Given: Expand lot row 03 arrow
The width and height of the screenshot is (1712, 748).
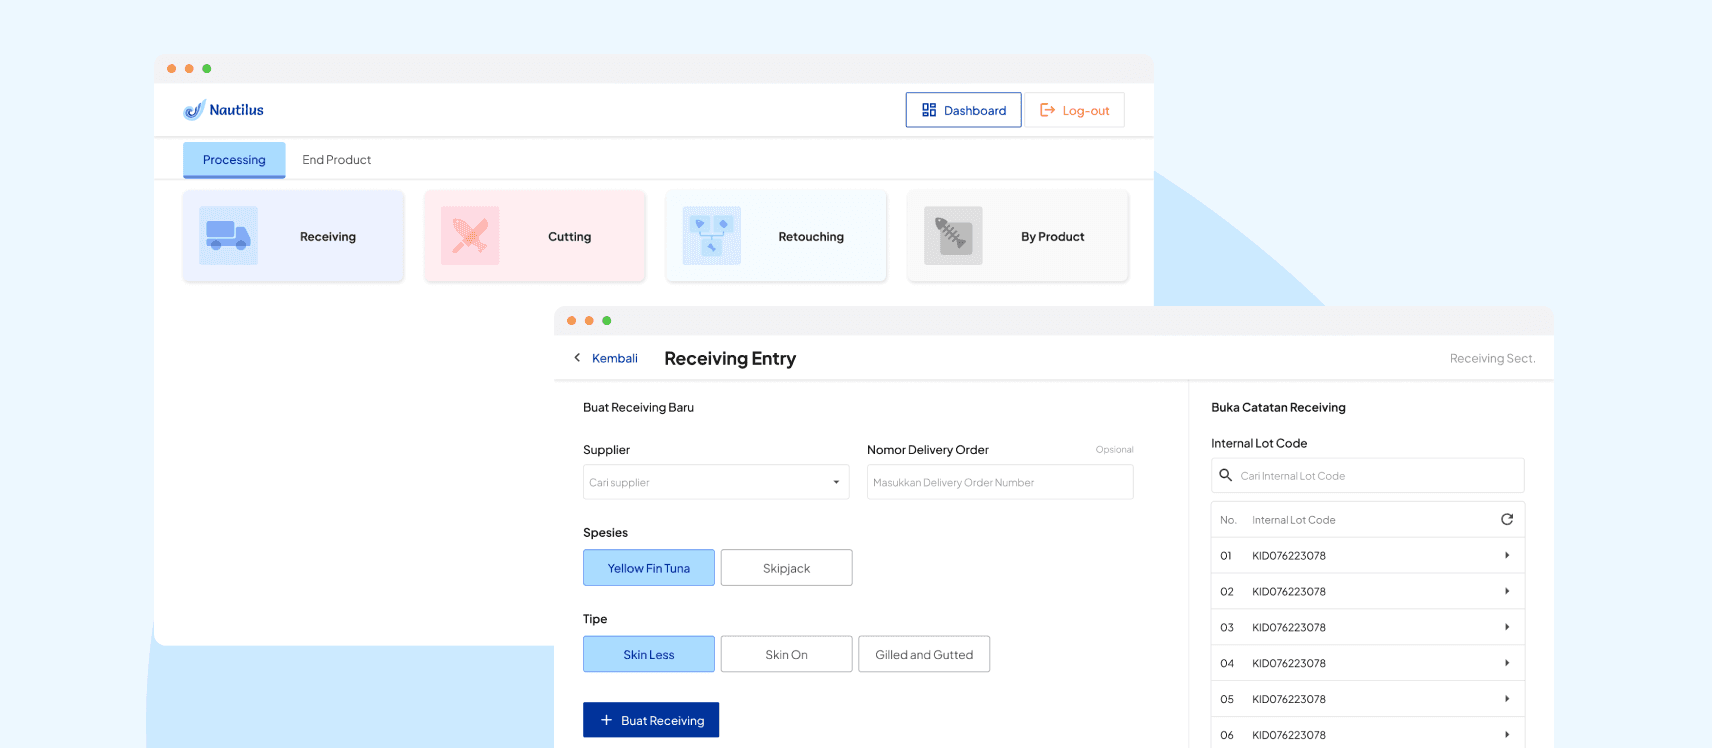Looking at the screenshot, I should pyautogui.click(x=1507, y=627).
